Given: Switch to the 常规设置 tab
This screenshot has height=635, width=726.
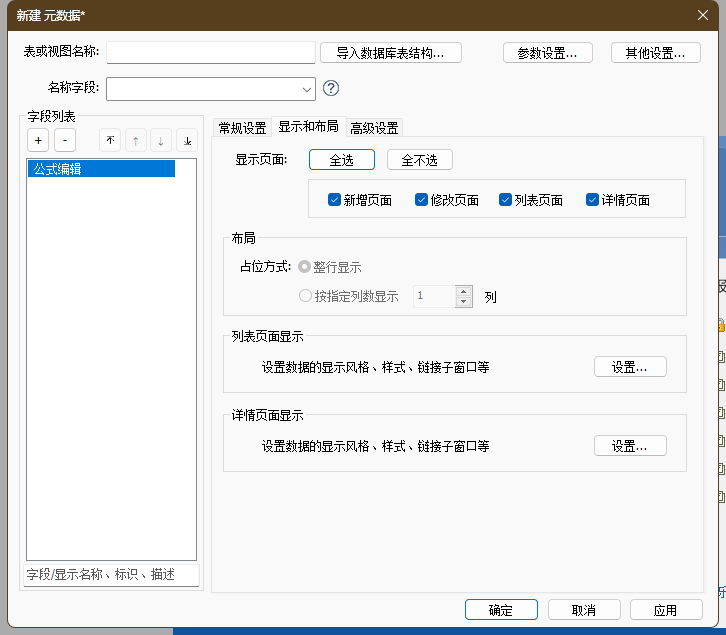Looking at the screenshot, I should (x=242, y=128).
